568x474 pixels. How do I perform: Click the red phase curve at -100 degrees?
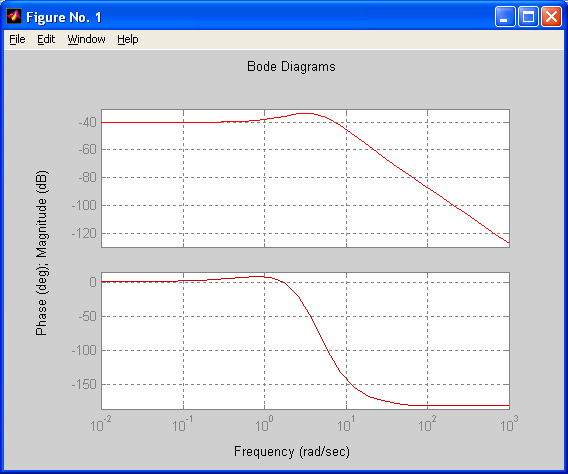(x=327, y=350)
